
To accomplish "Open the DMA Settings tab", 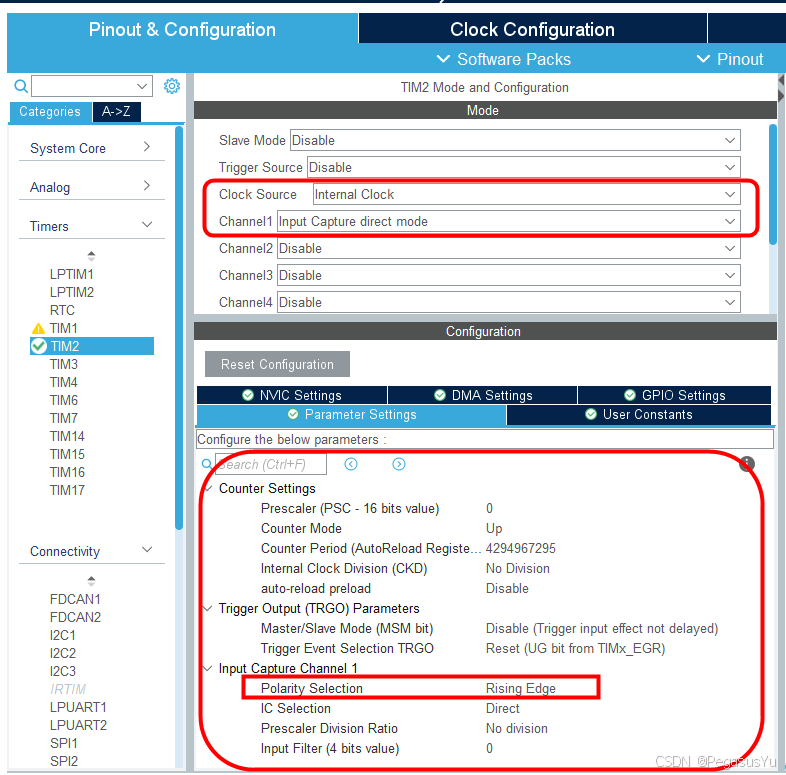I will [x=483, y=395].
